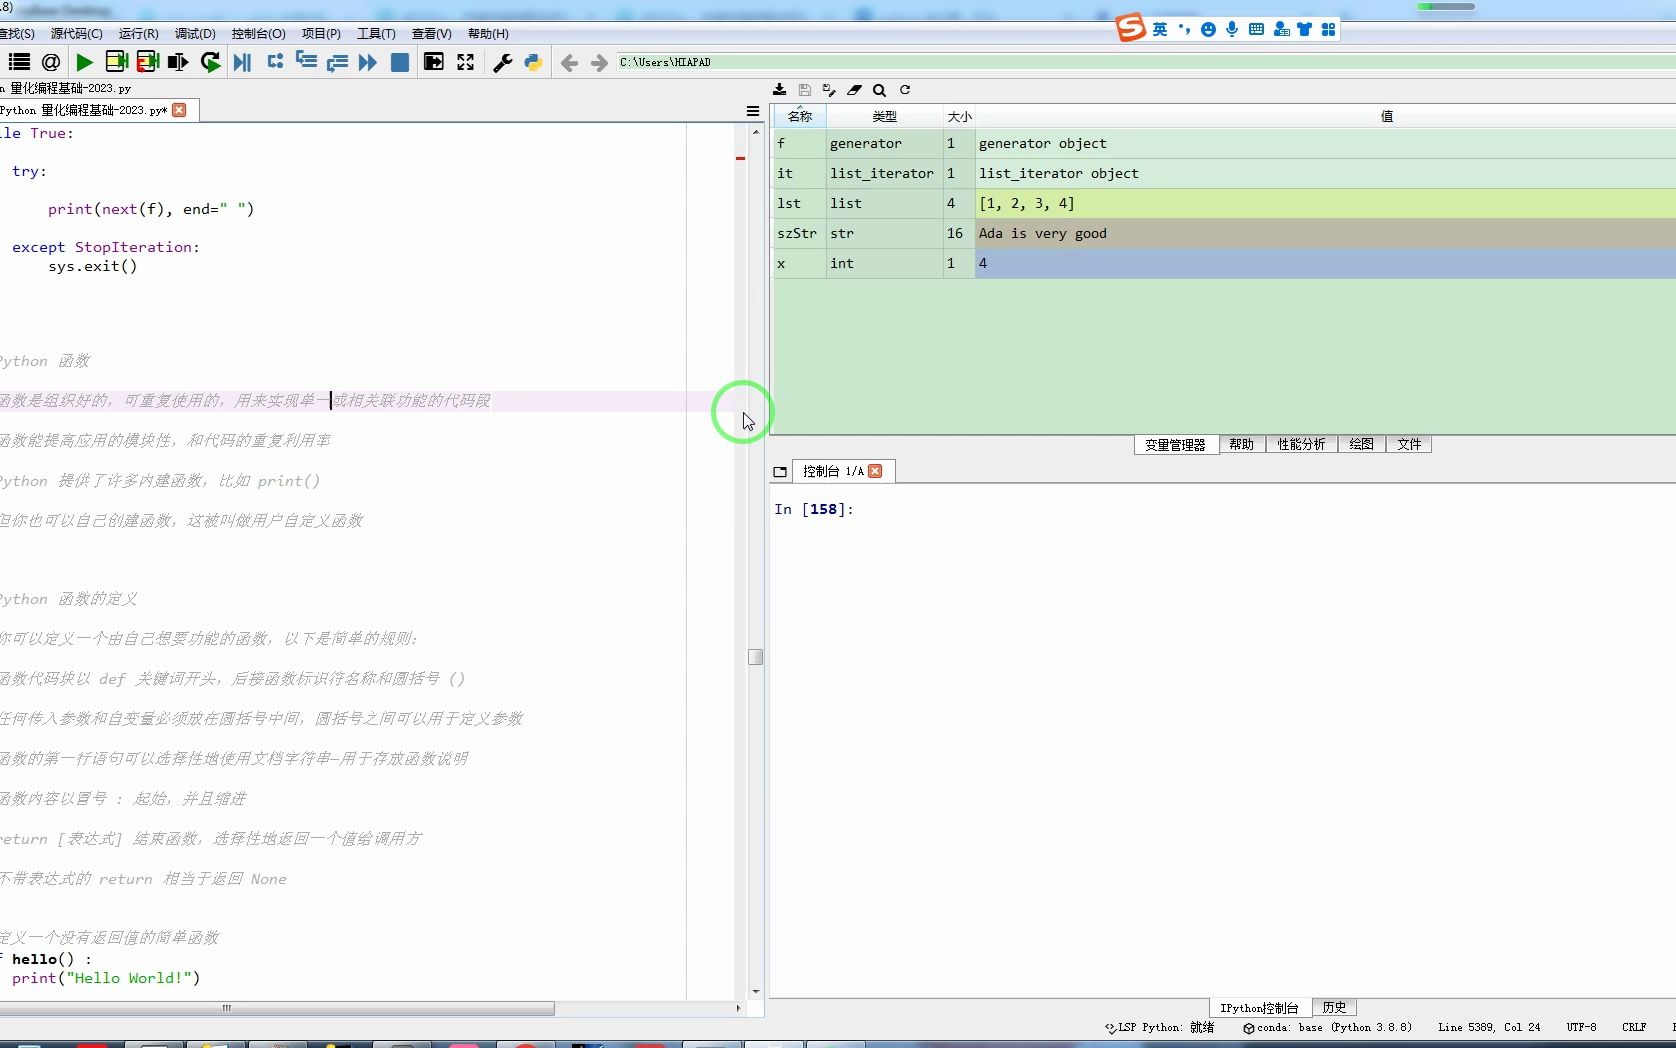
Task: Open the 调试(D) menu
Action: [195, 34]
